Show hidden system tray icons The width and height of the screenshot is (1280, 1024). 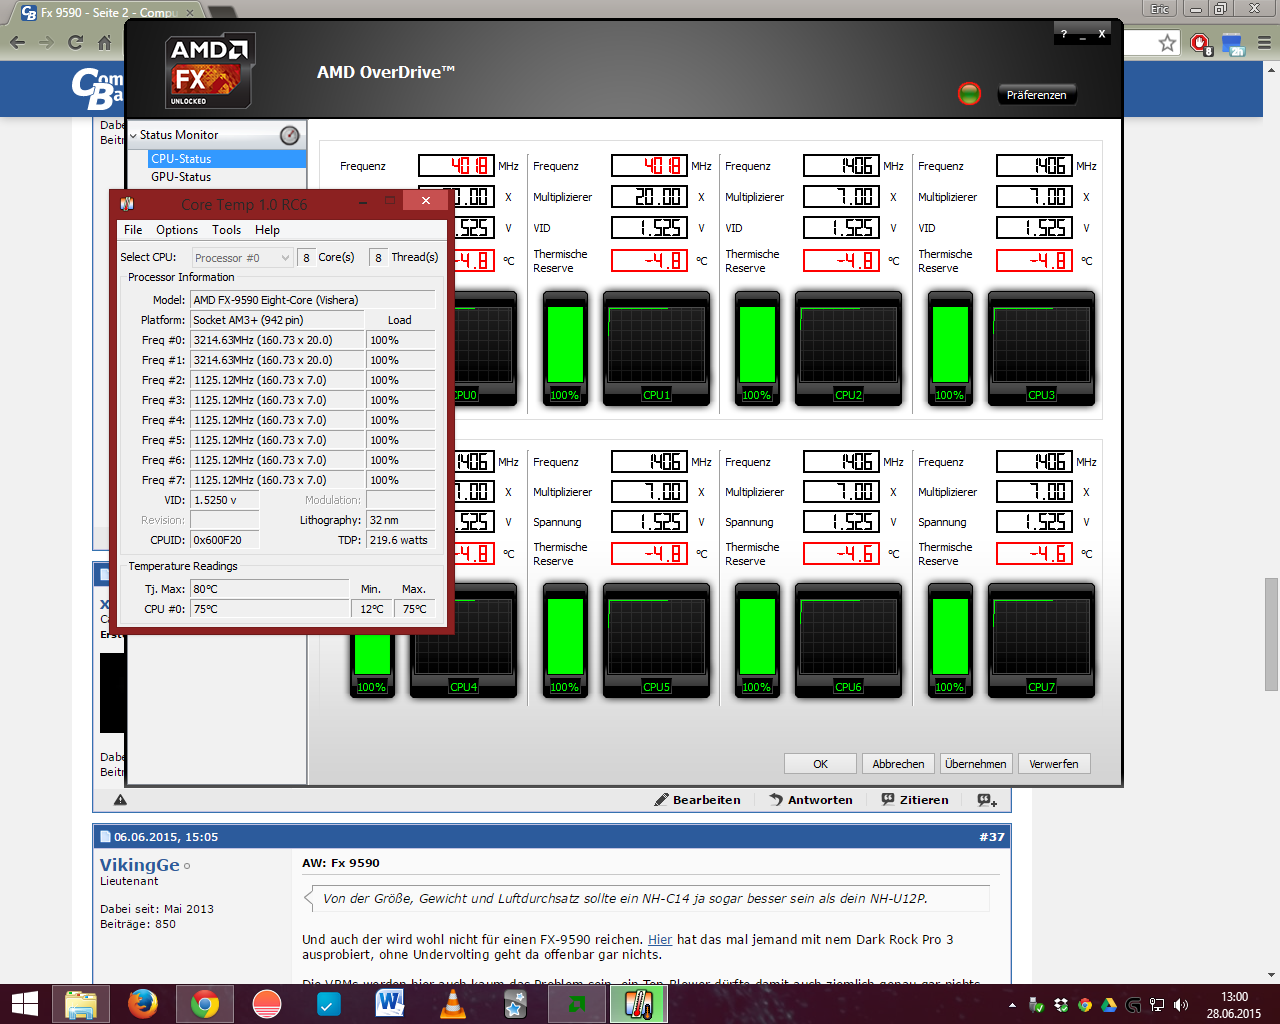point(1012,1005)
